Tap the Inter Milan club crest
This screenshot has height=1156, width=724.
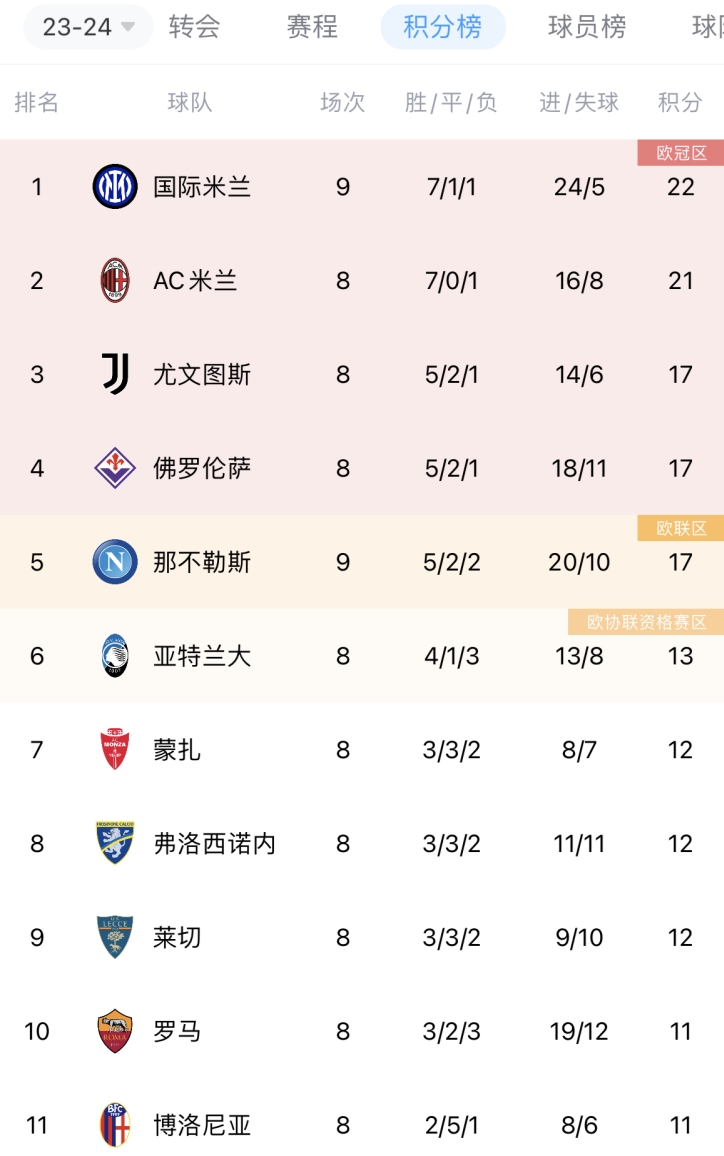coord(115,187)
